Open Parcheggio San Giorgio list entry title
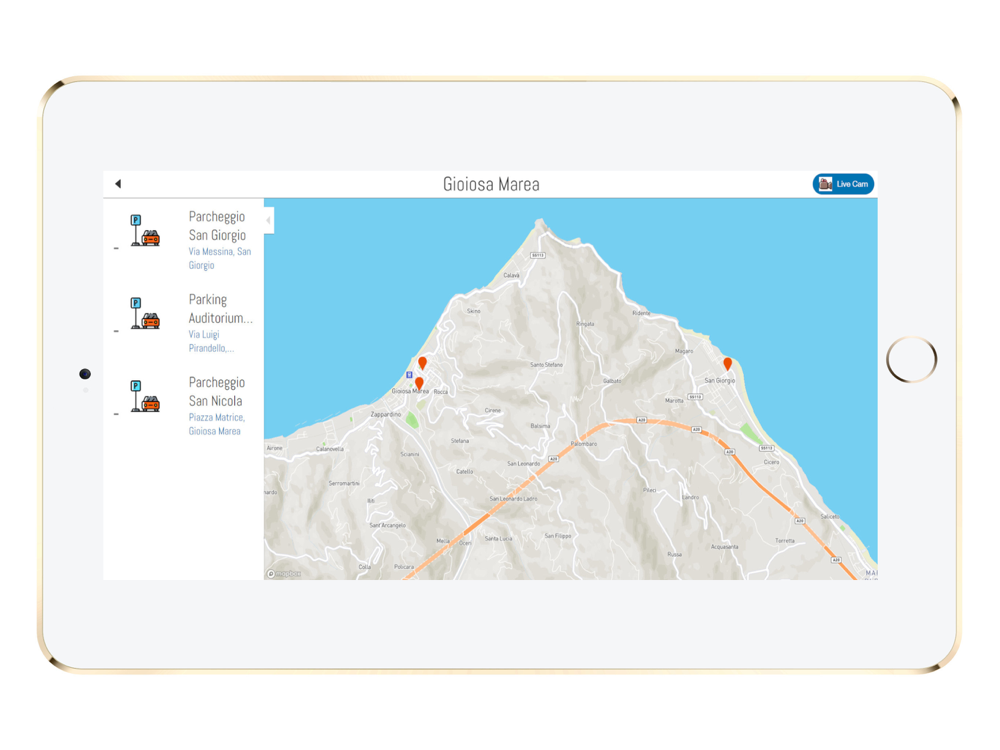Viewport: 1000px width, 750px height. [217, 226]
